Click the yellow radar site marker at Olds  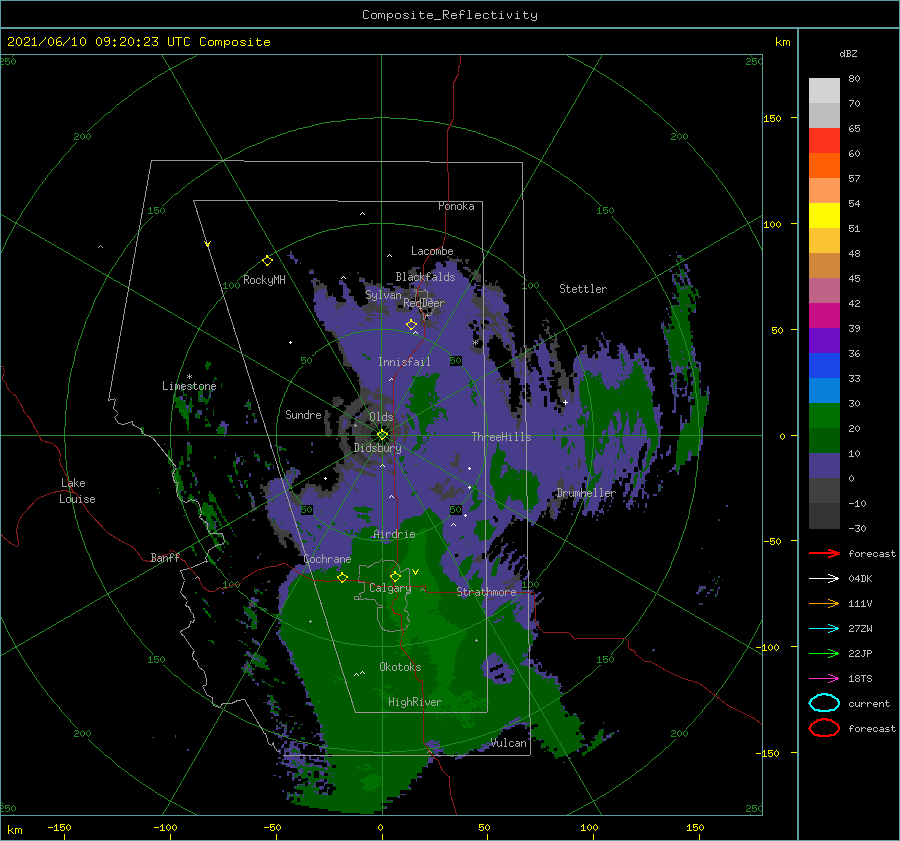pos(382,435)
